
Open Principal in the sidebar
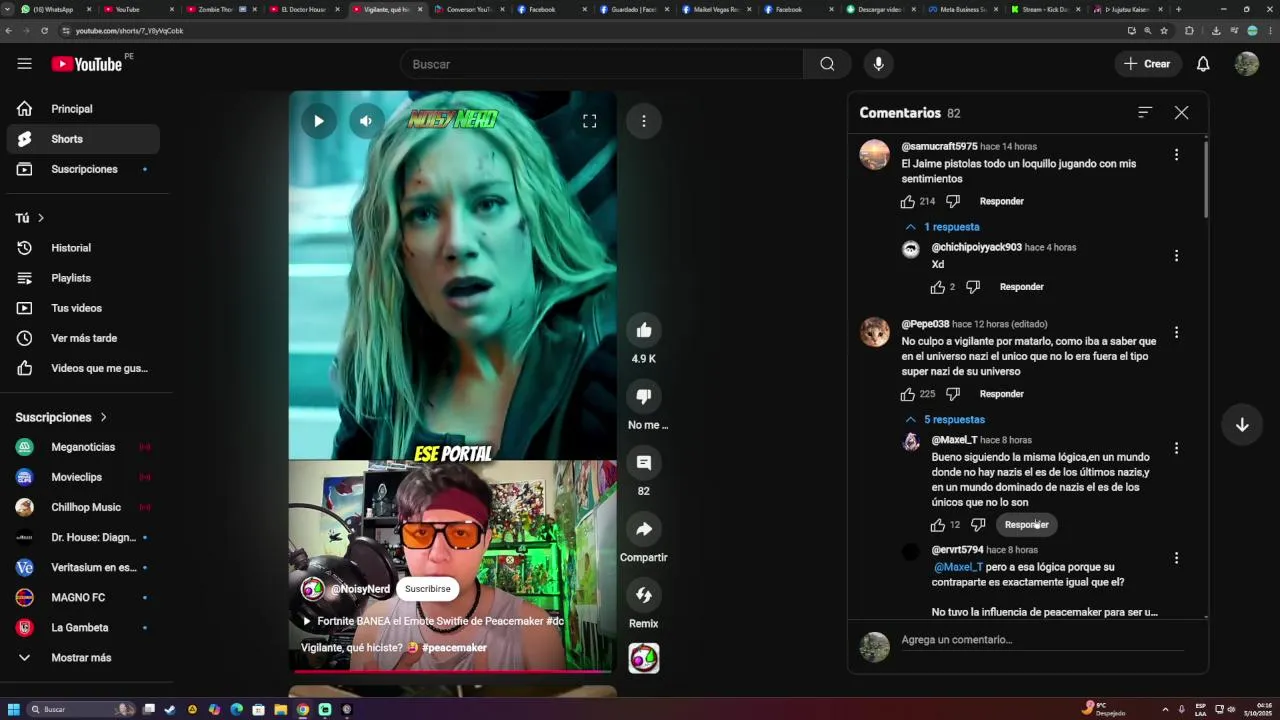pos(83,109)
